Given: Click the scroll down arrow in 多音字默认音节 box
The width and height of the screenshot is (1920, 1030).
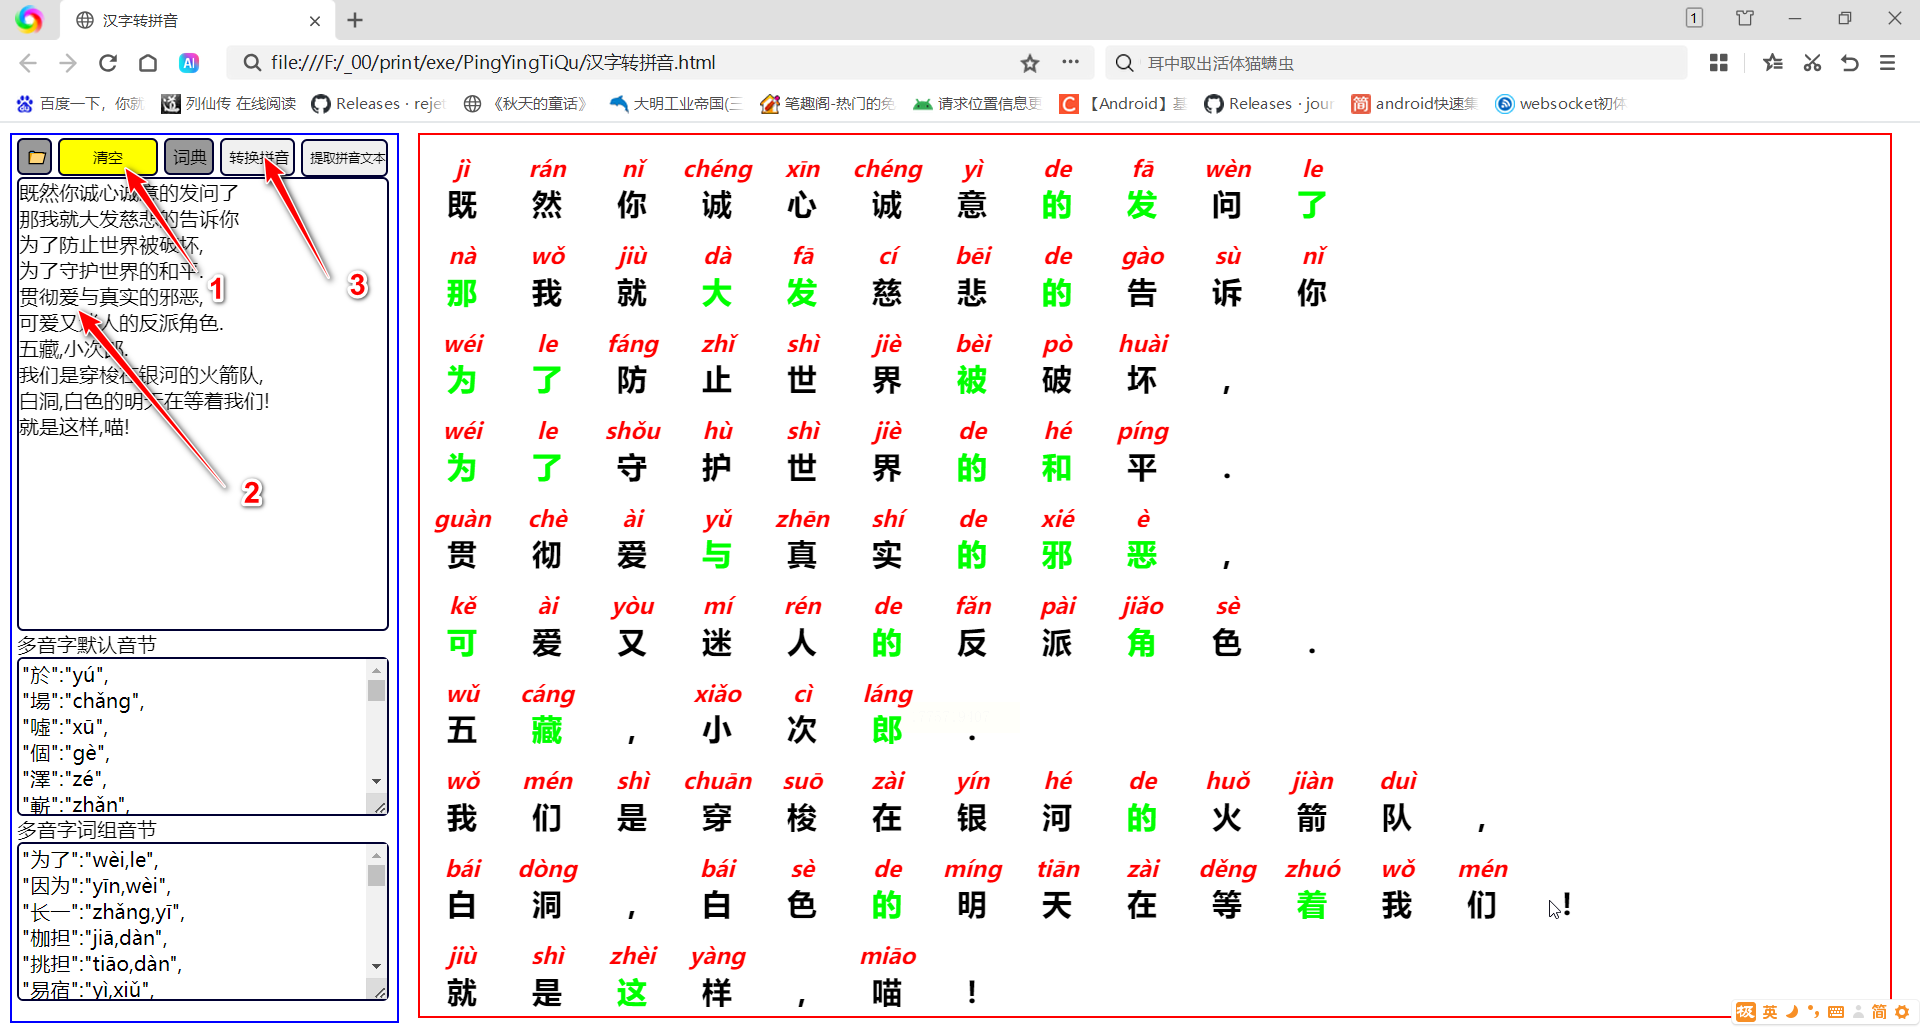Looking at the screenshot, I should point(376,781).
